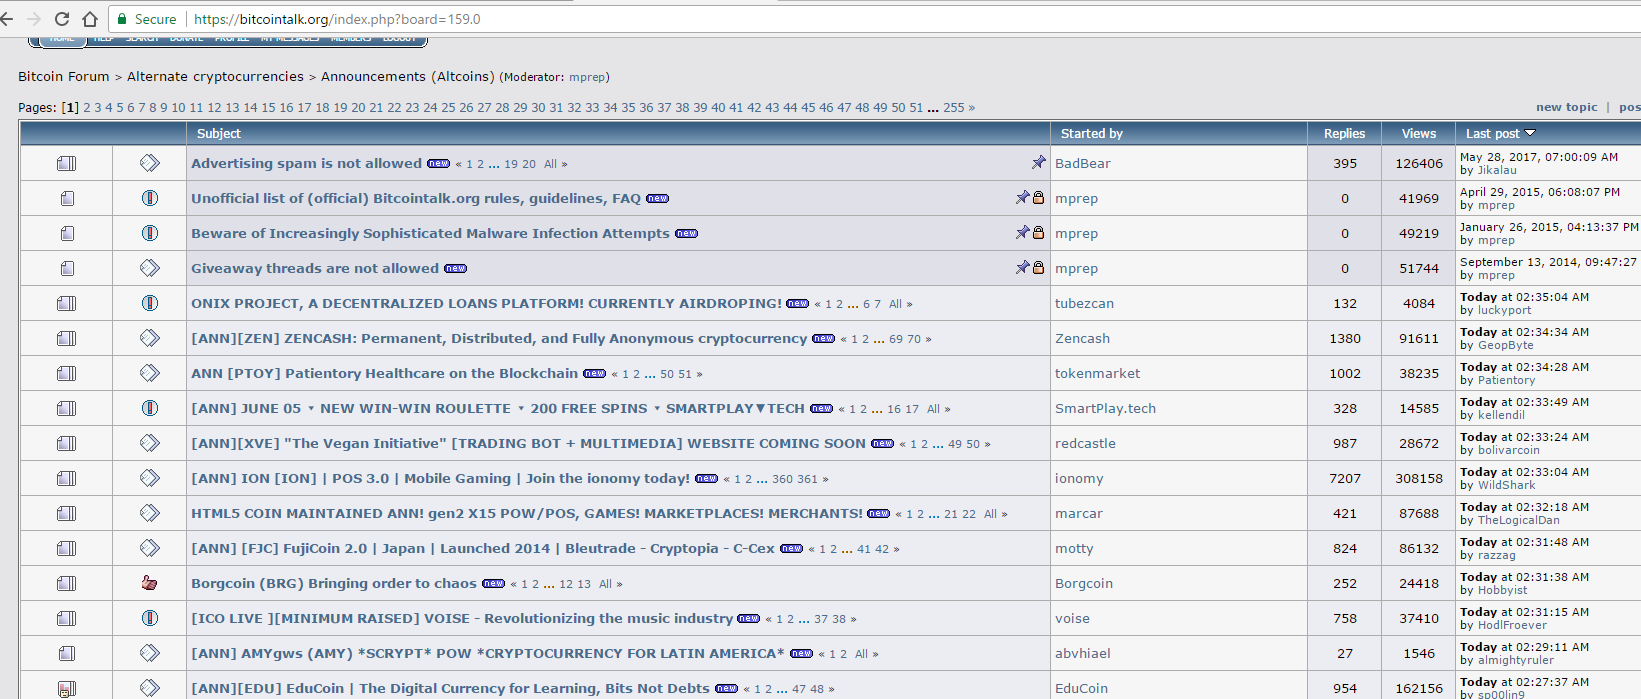This screenshot has height=699, width=1641.
Task: Click new badge beside ION ionomy topic
Action: coord(706,478)
